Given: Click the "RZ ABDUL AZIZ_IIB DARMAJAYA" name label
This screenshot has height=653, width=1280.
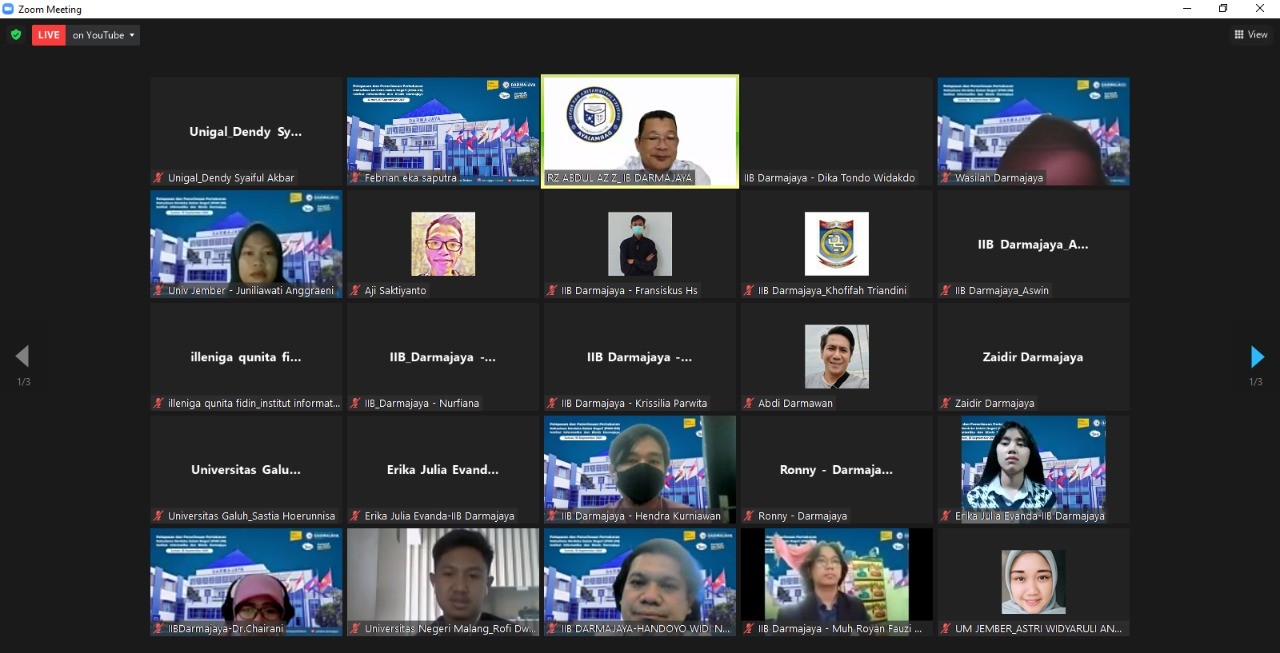Looking at the screenshot, I should [x=619, y=178].
